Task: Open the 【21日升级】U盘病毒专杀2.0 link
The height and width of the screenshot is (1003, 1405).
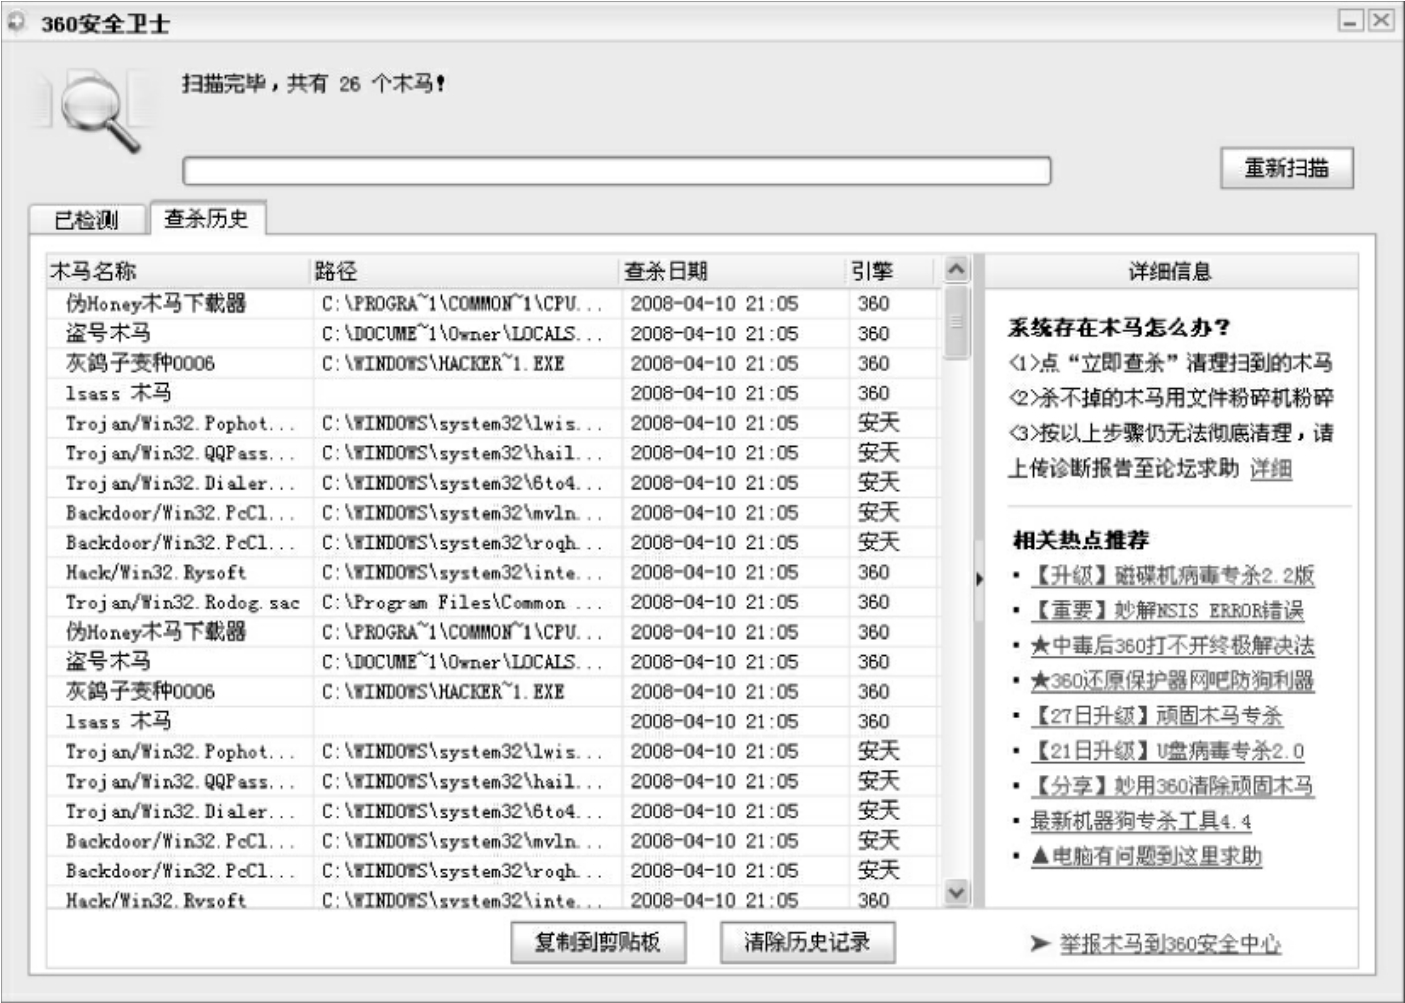Action: [x=1167, y=751]
